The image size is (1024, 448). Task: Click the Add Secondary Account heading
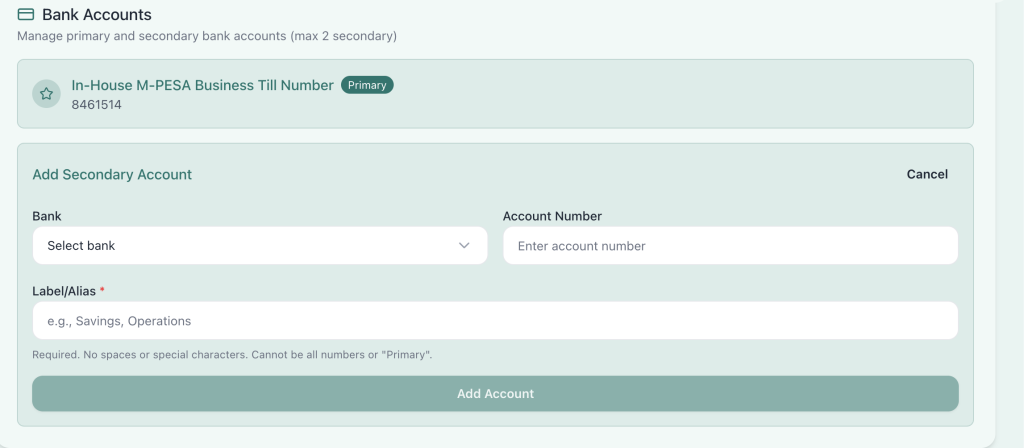tap(112, 174)
